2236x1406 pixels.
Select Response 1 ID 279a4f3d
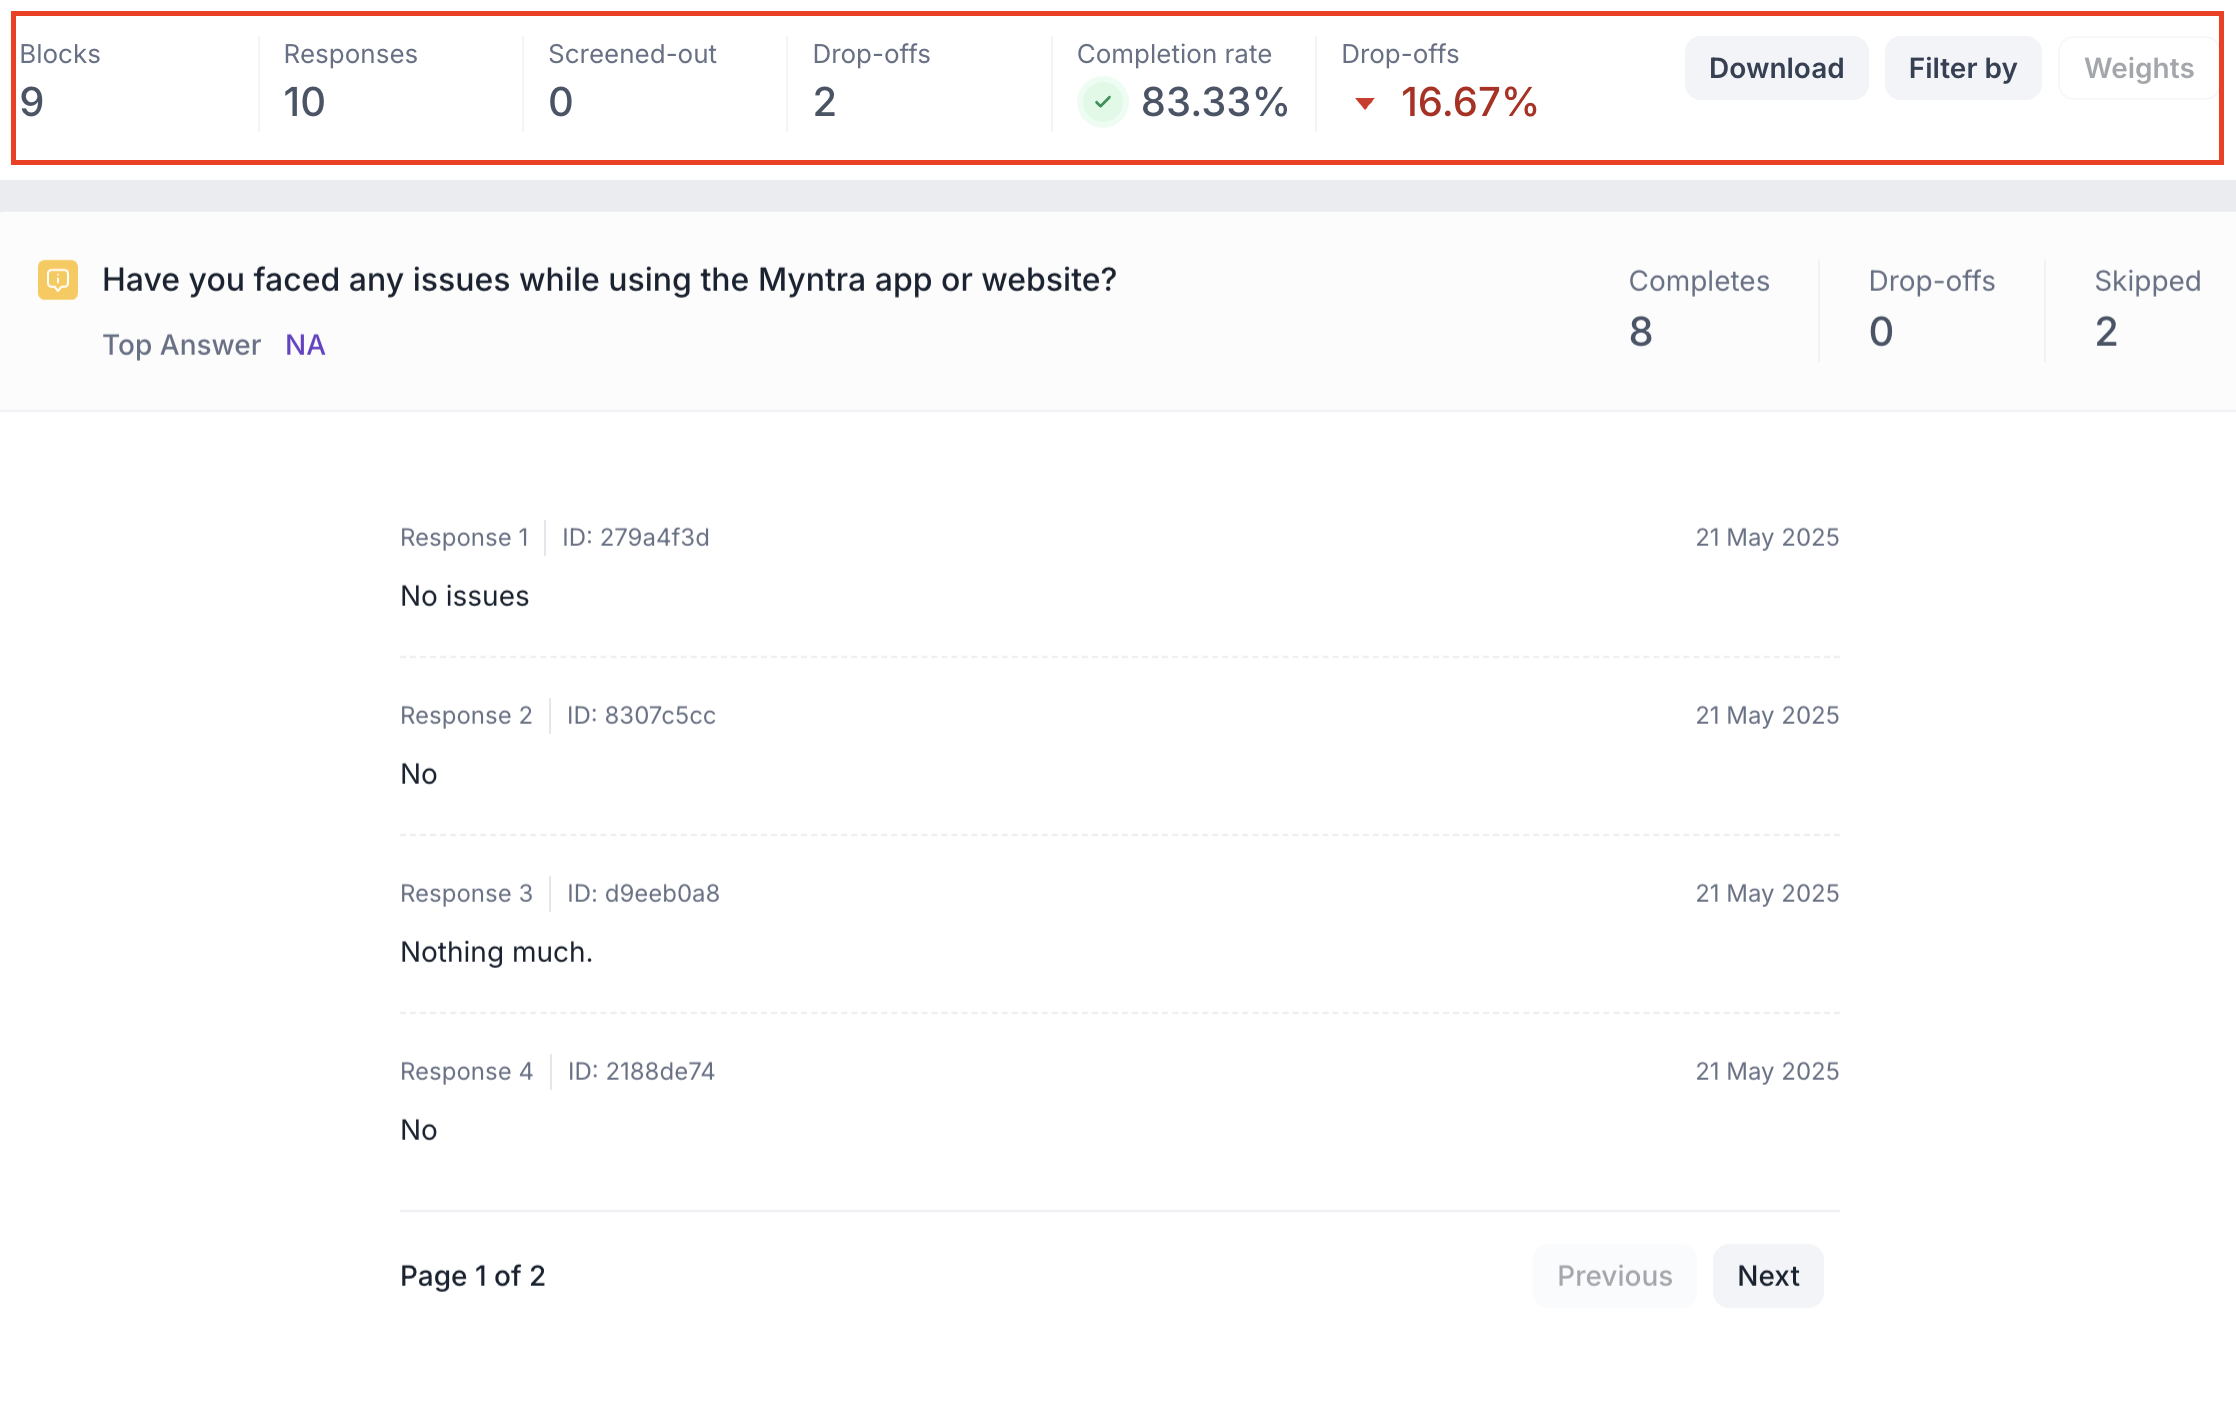tap(635, 537)
